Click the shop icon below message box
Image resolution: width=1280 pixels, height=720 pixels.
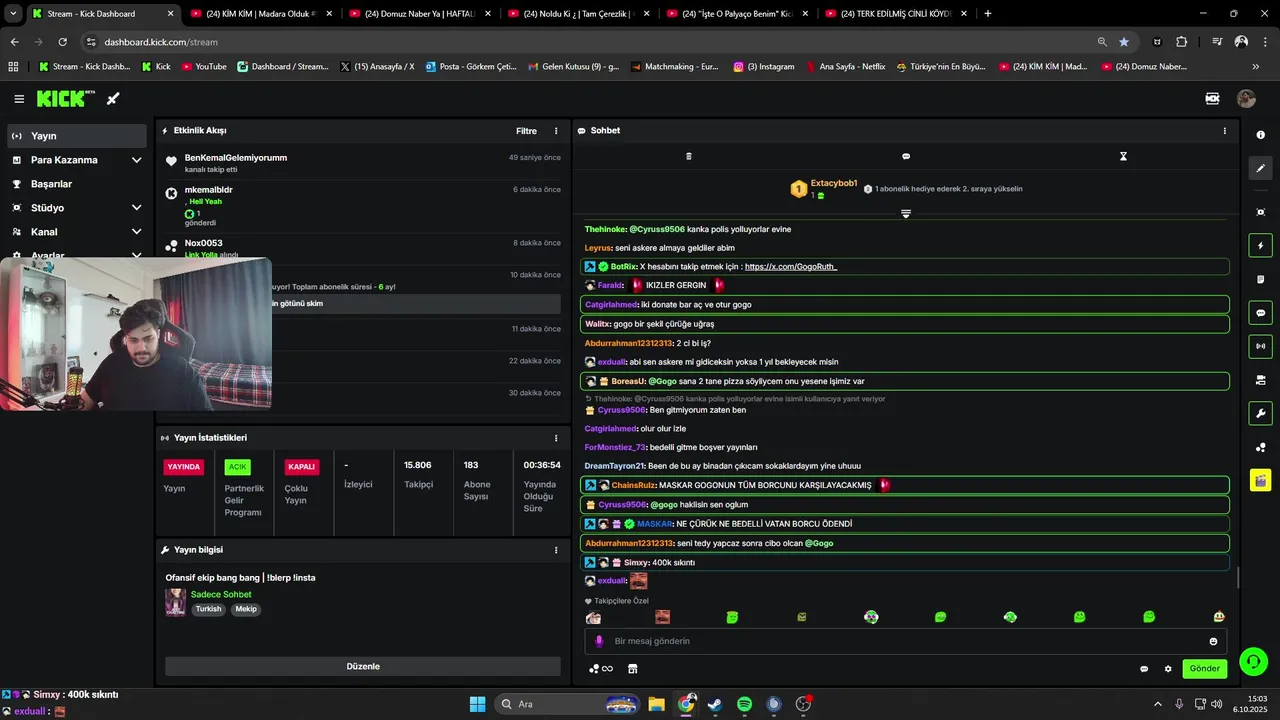(632, 669)
